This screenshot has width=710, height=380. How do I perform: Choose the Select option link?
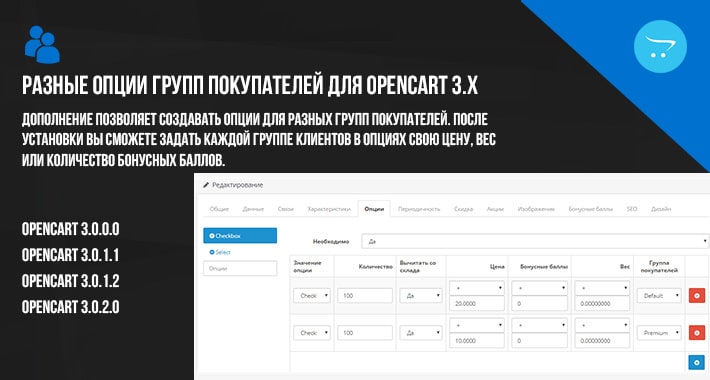point(220,252)
